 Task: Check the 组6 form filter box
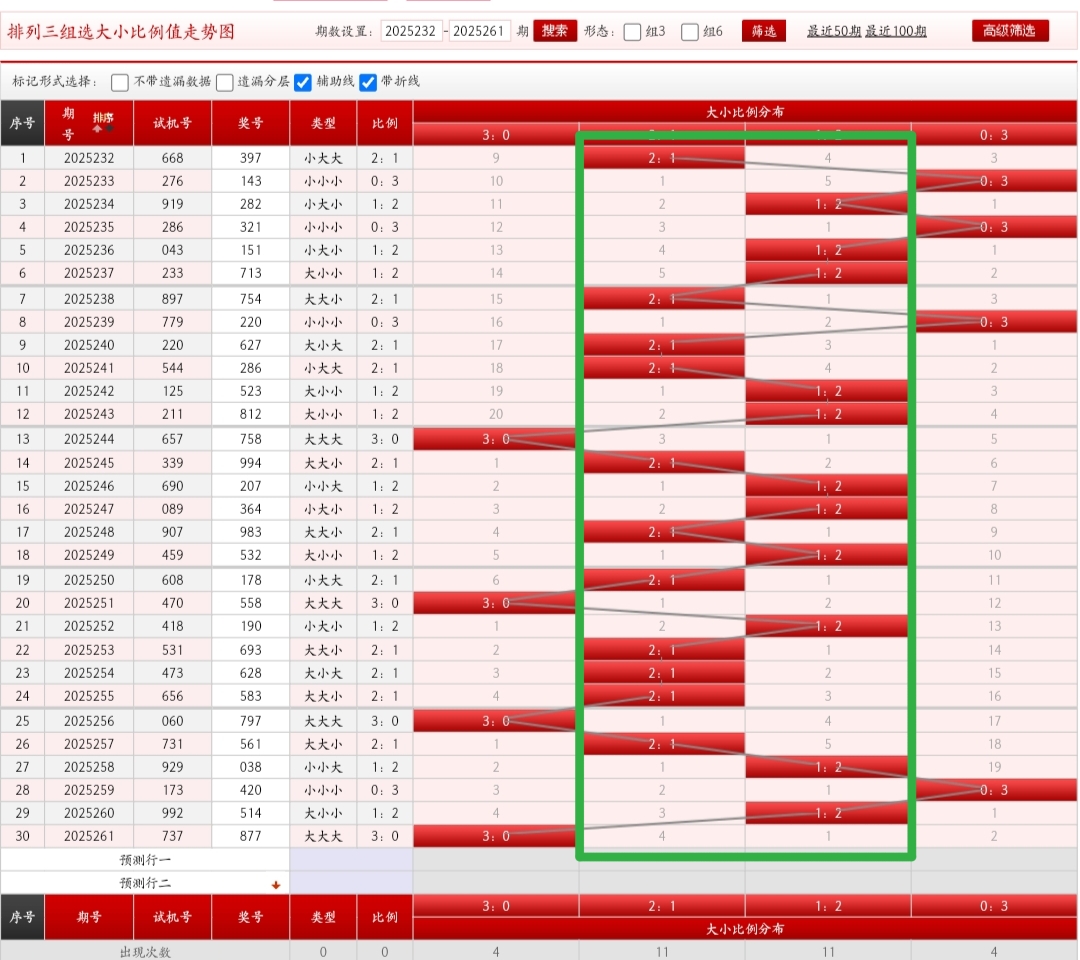pyautogui.click(x=690, y=32)
